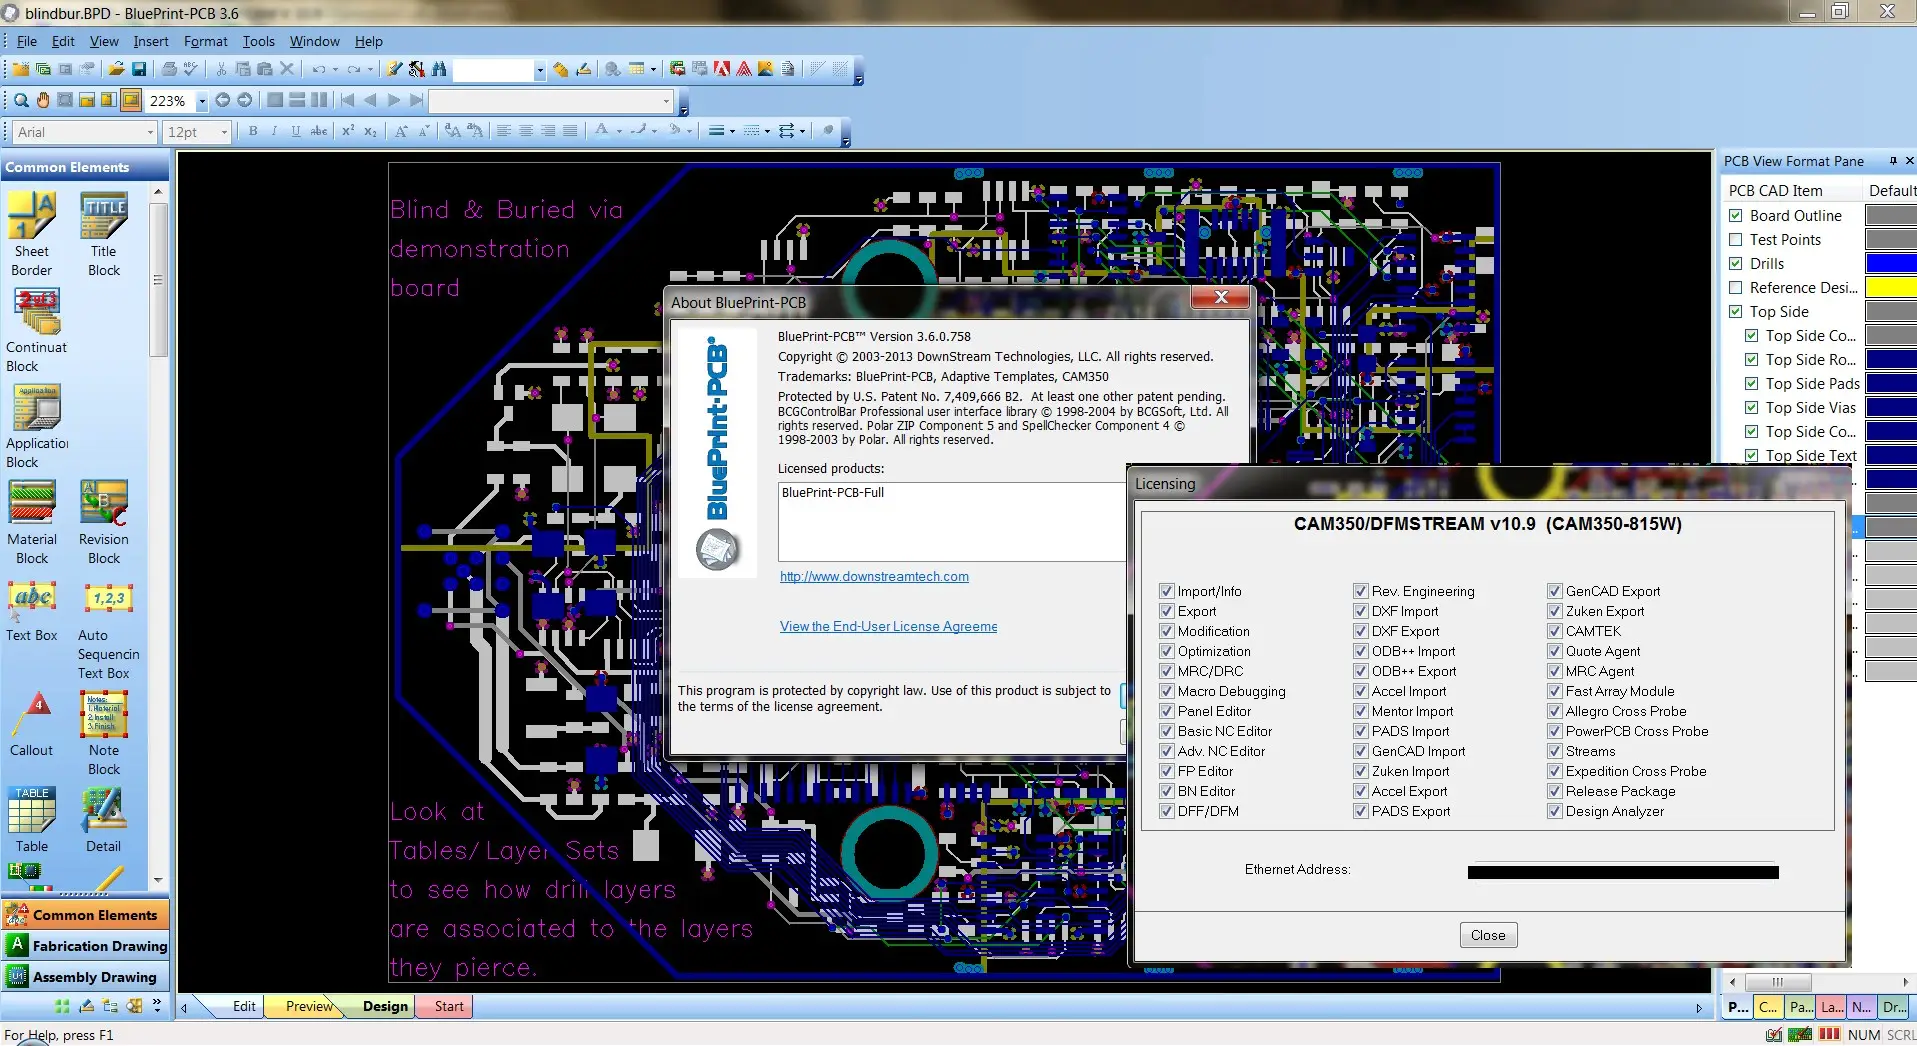Screen dimensions: 1917x1046
Task: Expand the redo history dropdown arrow
Action: (370, 69)
